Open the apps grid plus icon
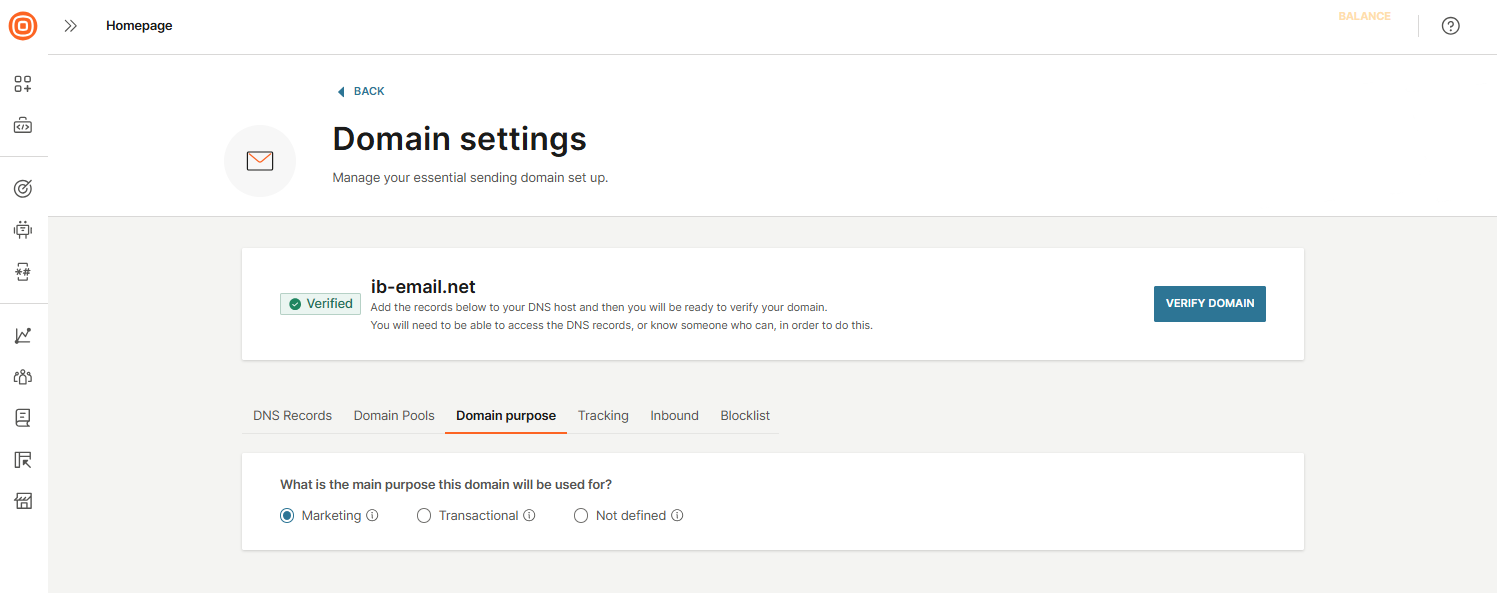This screenshot has height=593, width=1497. [x=23, y=84]
